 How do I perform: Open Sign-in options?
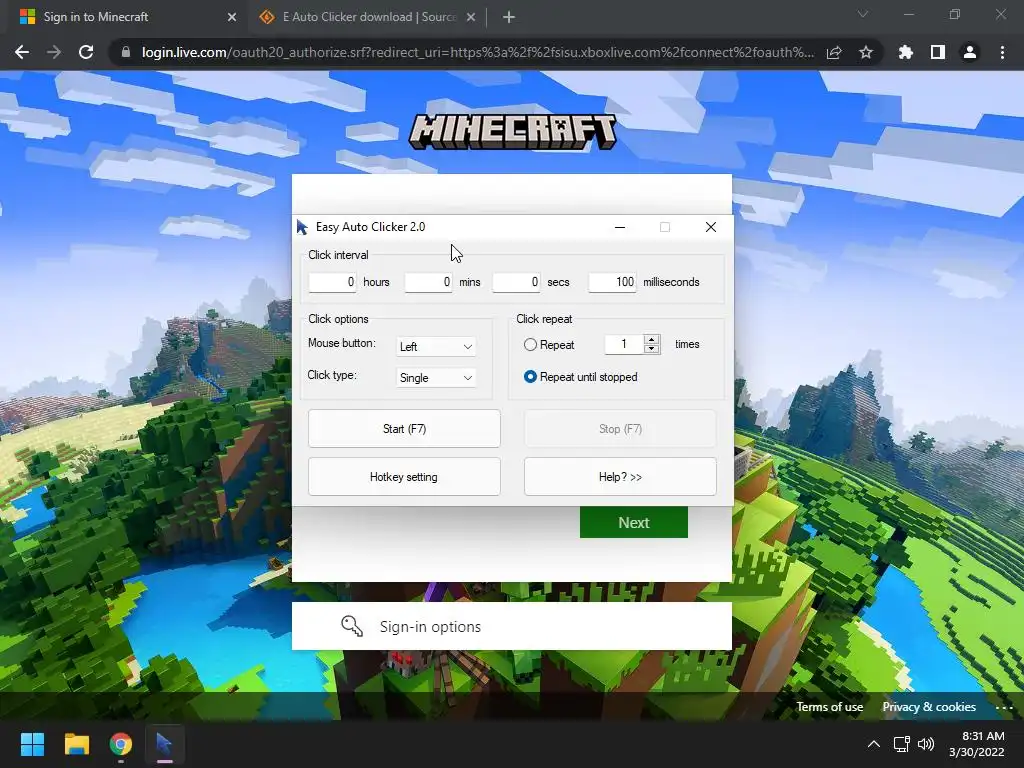(x=512, y=626)
